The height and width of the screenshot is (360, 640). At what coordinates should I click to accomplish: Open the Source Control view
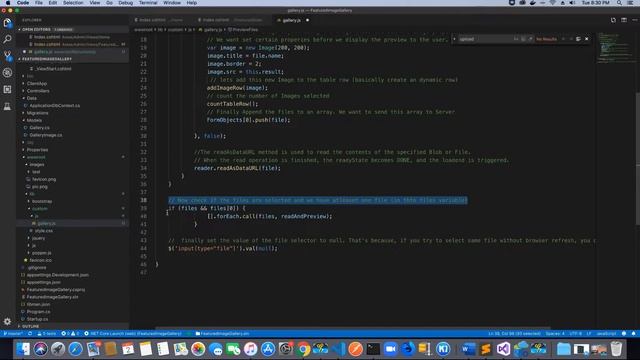[7, 56]
